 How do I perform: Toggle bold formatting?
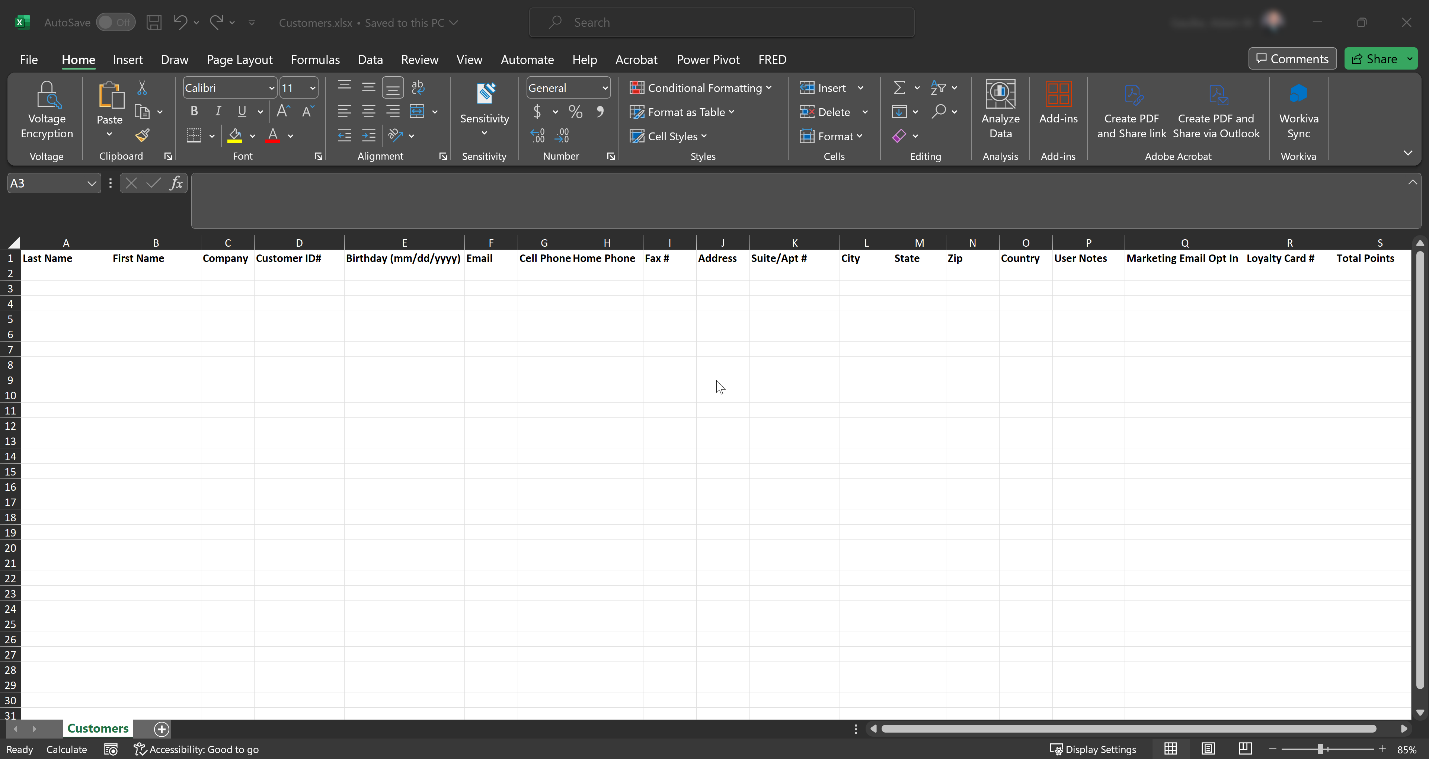194,111
